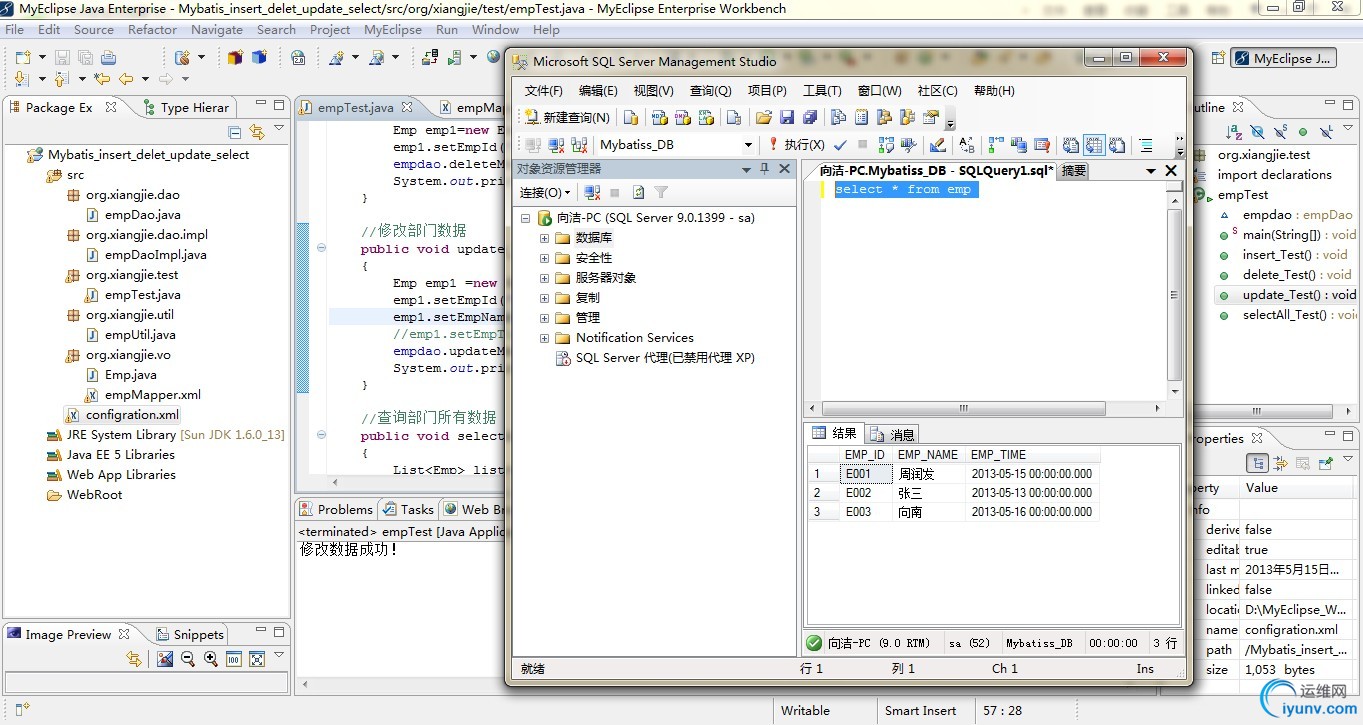This screenshot has height=725, width=1363.
Task: Select the 结果 results tab
Action: [x=836, y=433]
